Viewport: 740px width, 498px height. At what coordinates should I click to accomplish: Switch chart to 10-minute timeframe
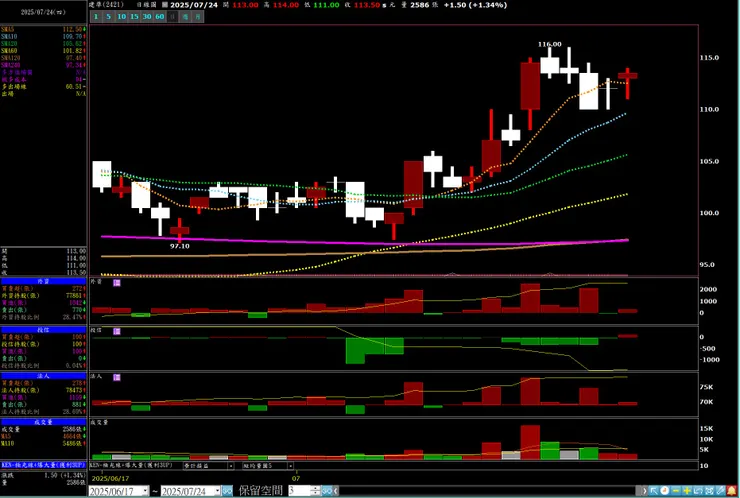121,17
